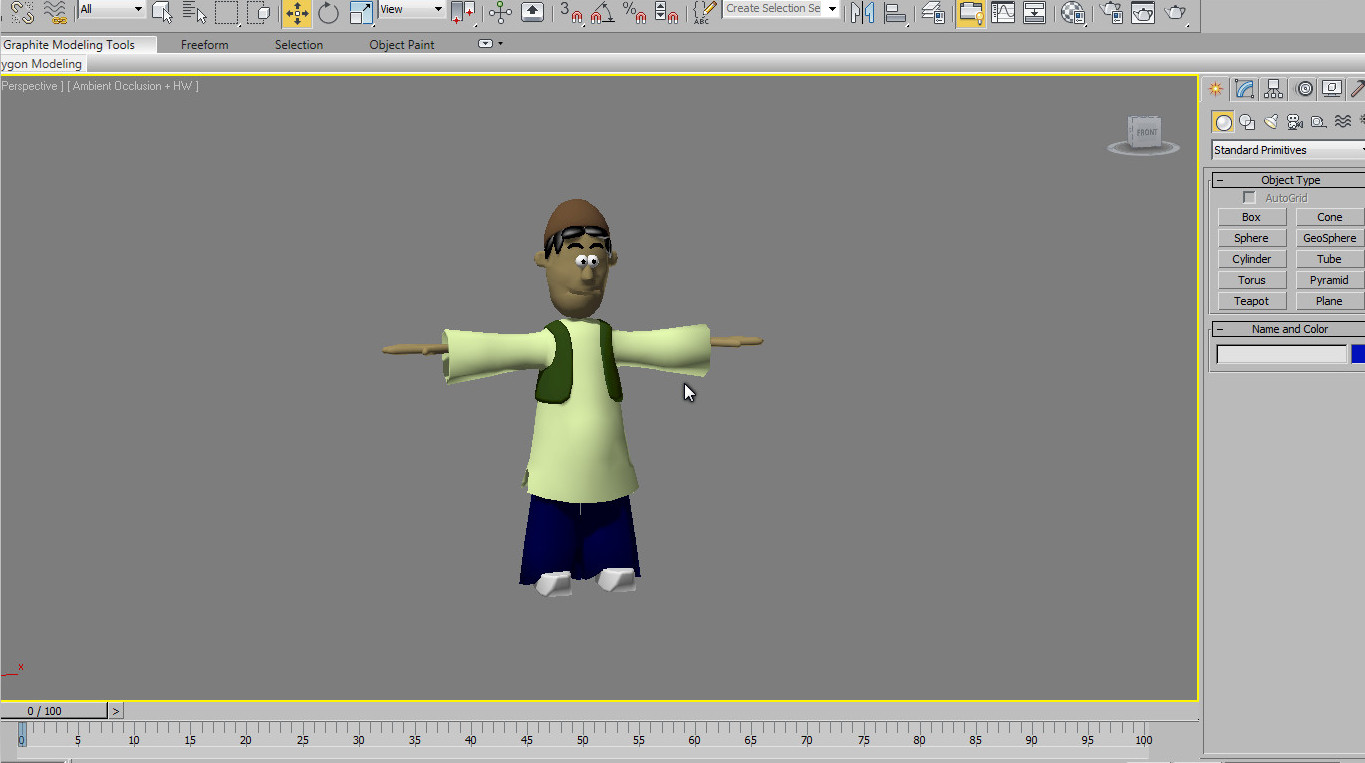1365x763 pixels.
Task: Click the Teapot primitive button
Action: coord(1252,301)
